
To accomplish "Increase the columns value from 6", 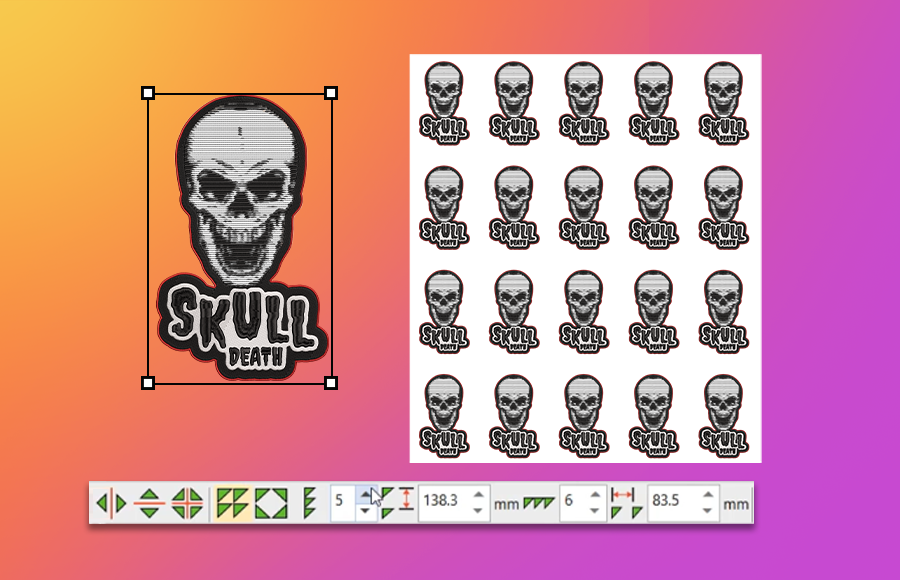I will click(x=596, y=494).
